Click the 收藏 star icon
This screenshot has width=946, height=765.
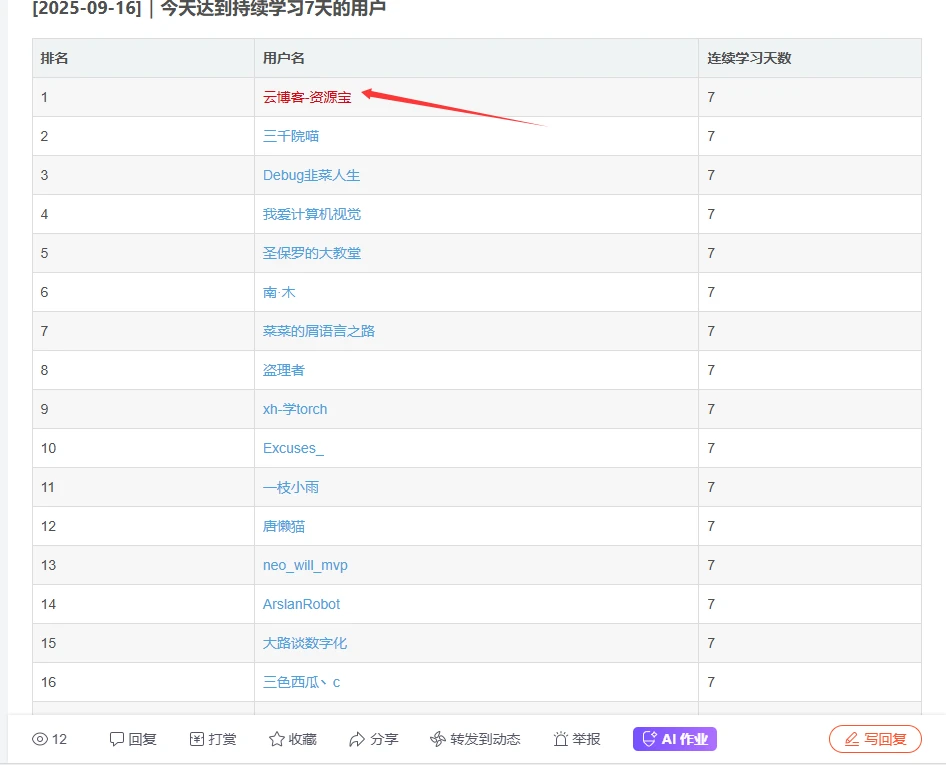277,739
